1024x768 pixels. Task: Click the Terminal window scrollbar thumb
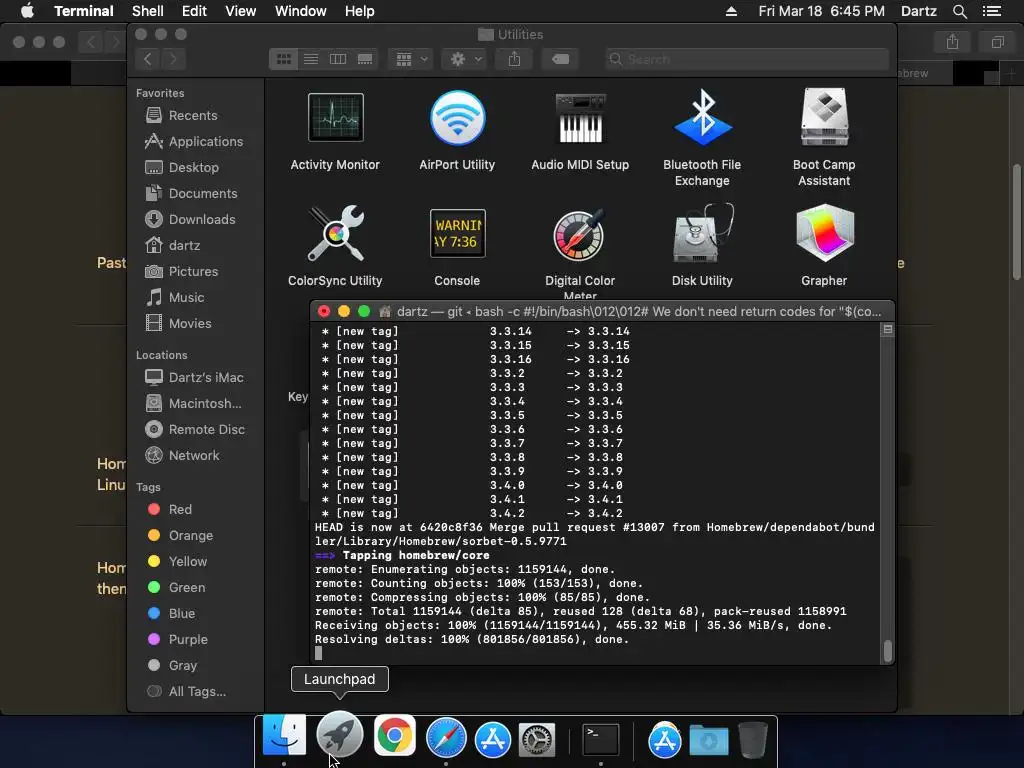pyautogui.click(x=888, y=651)
